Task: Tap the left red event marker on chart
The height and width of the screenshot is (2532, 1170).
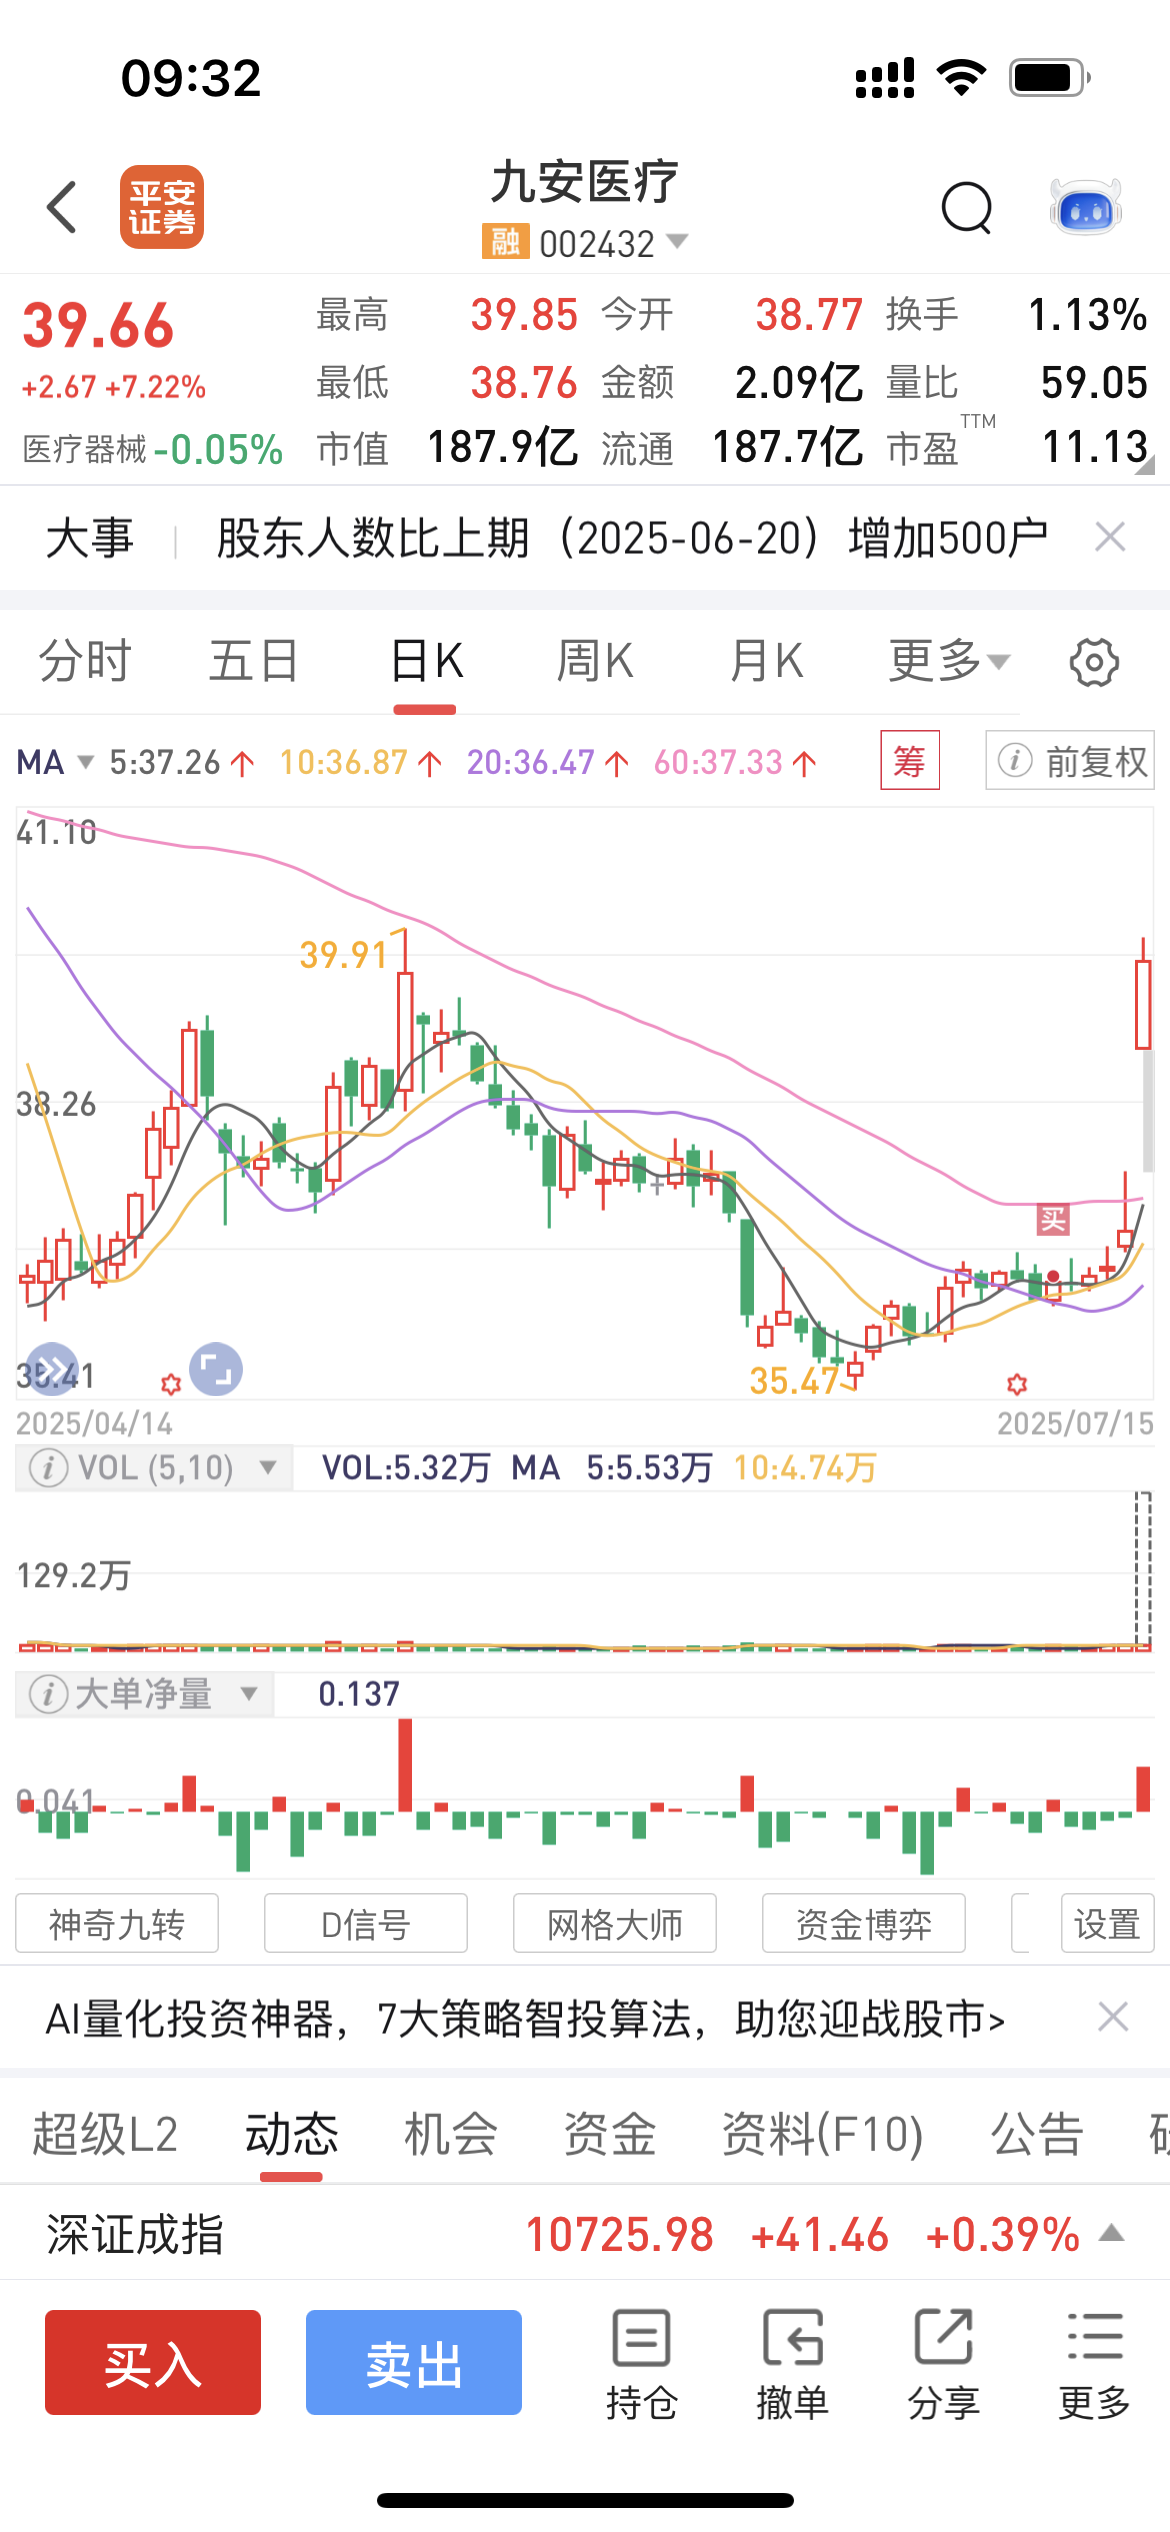Action: [171, 1384]
